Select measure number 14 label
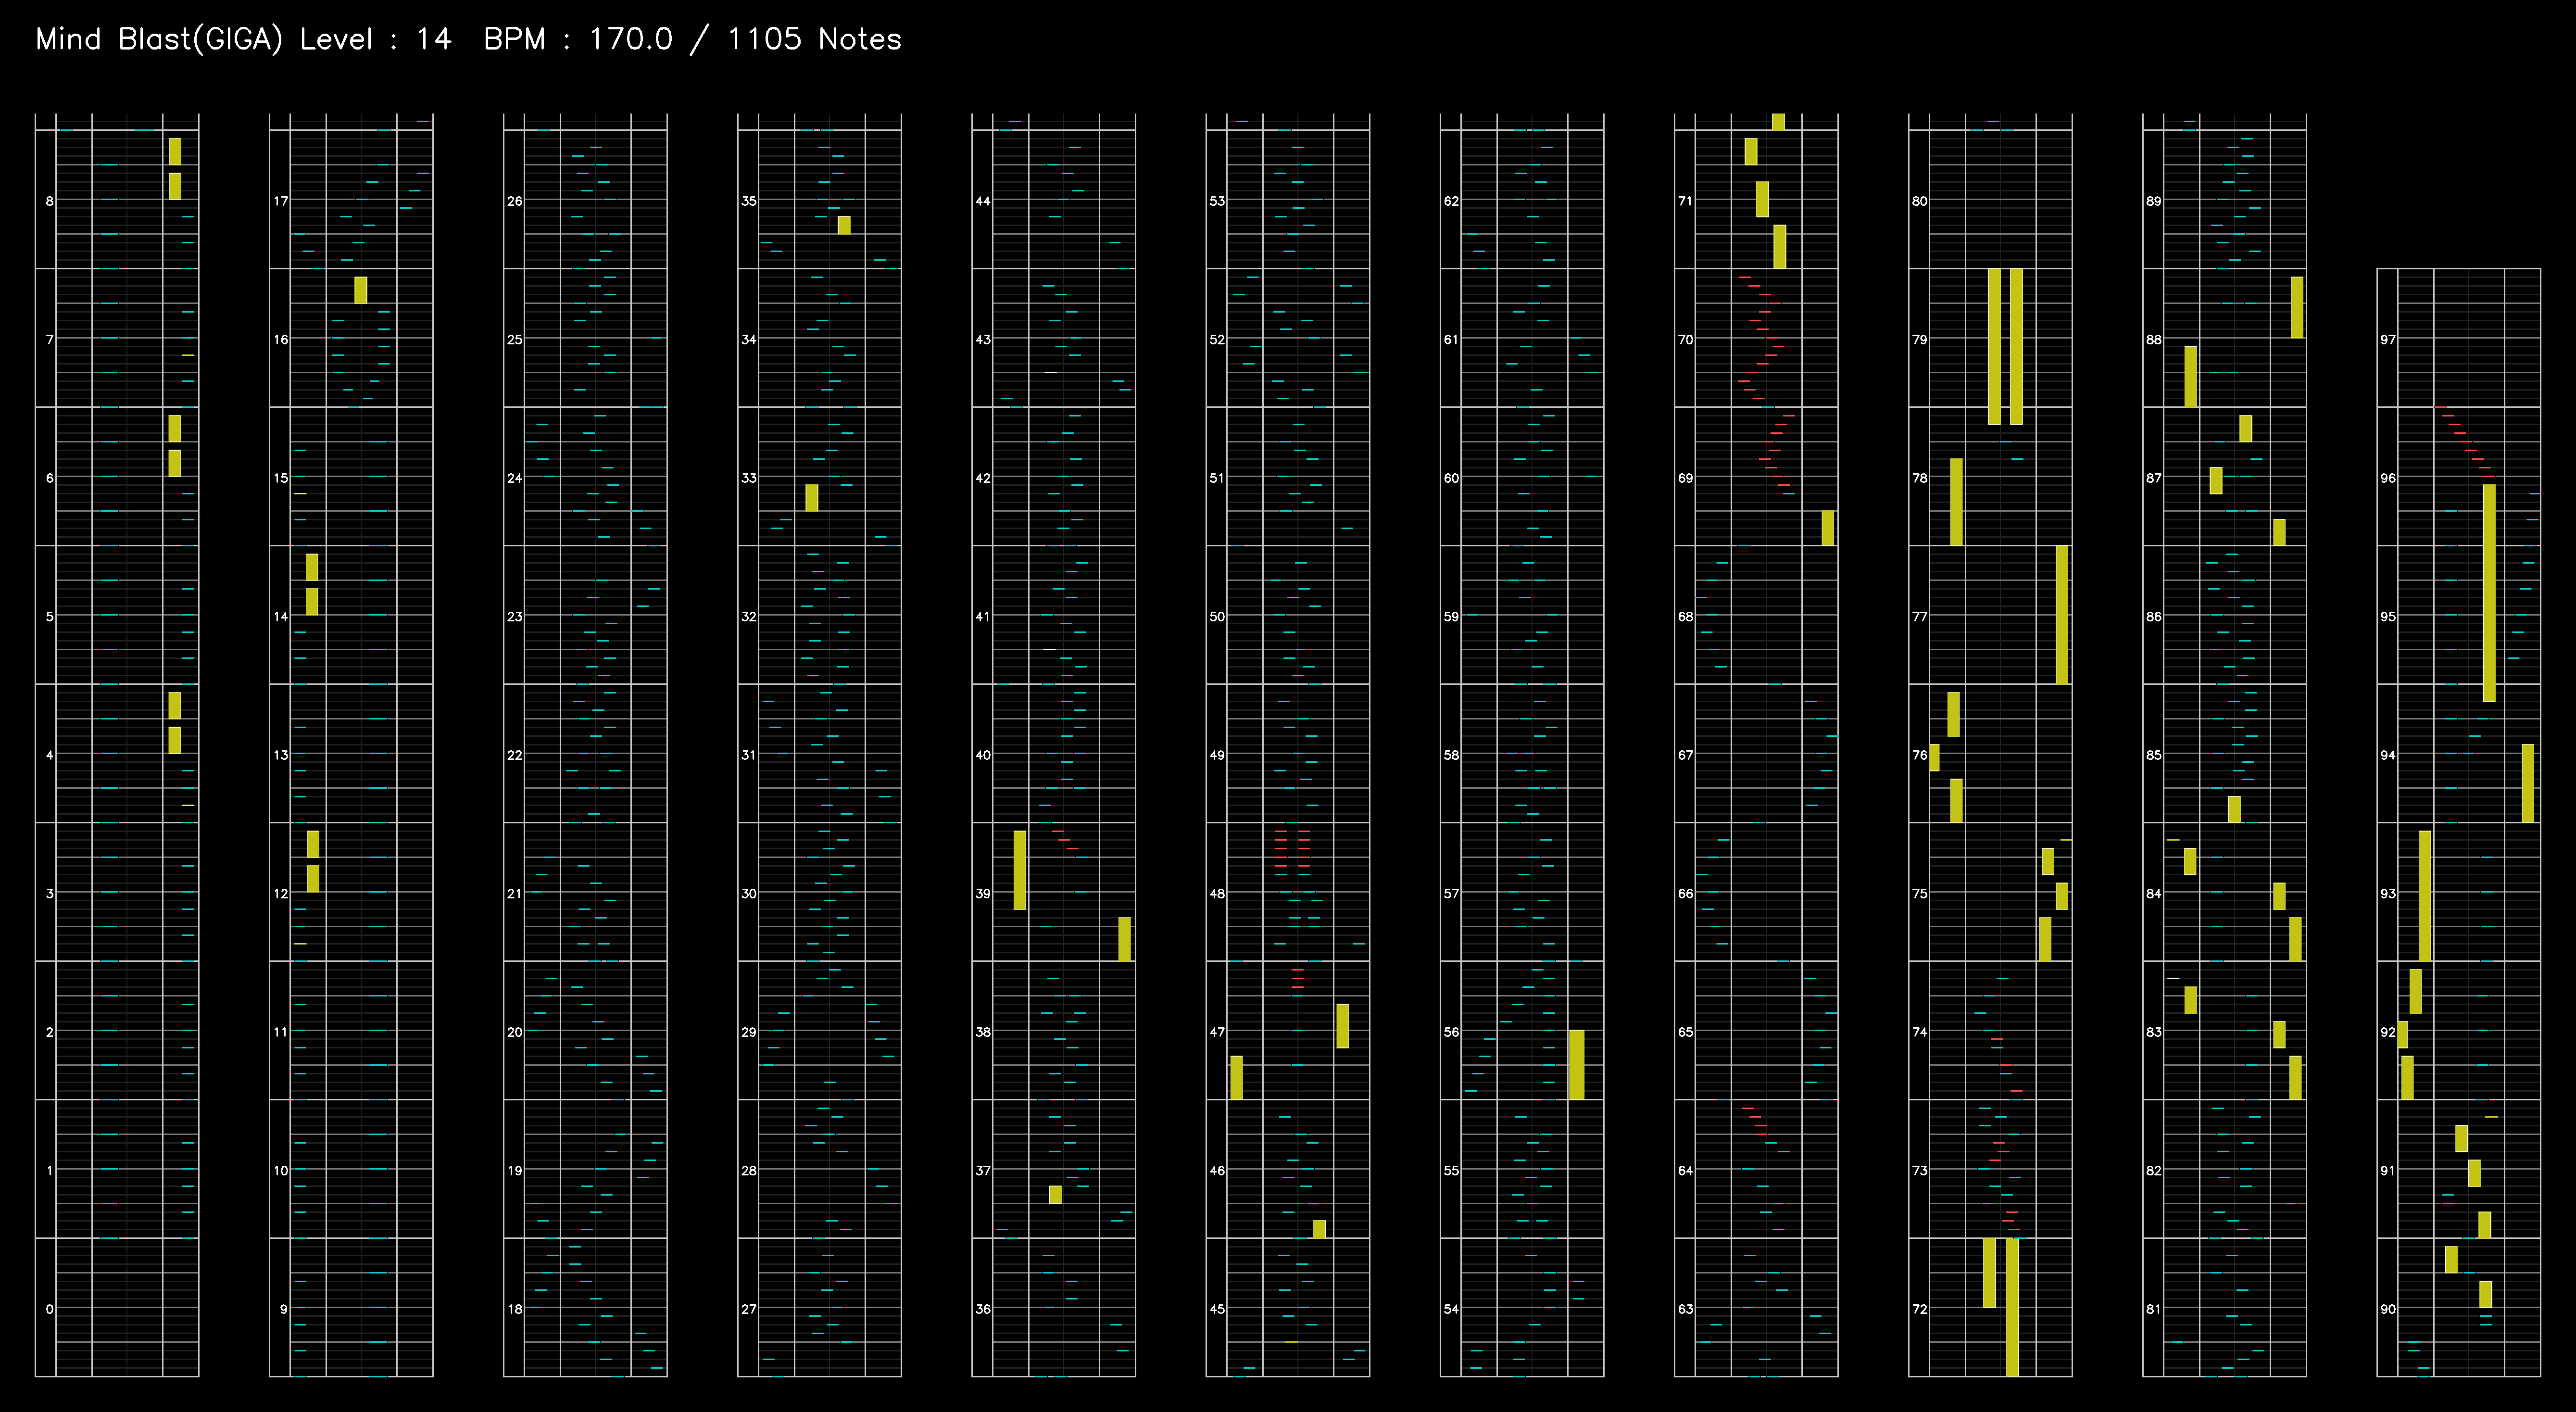The height and width of the screenshot is (1412, 2576). click(x=281, y=617)
